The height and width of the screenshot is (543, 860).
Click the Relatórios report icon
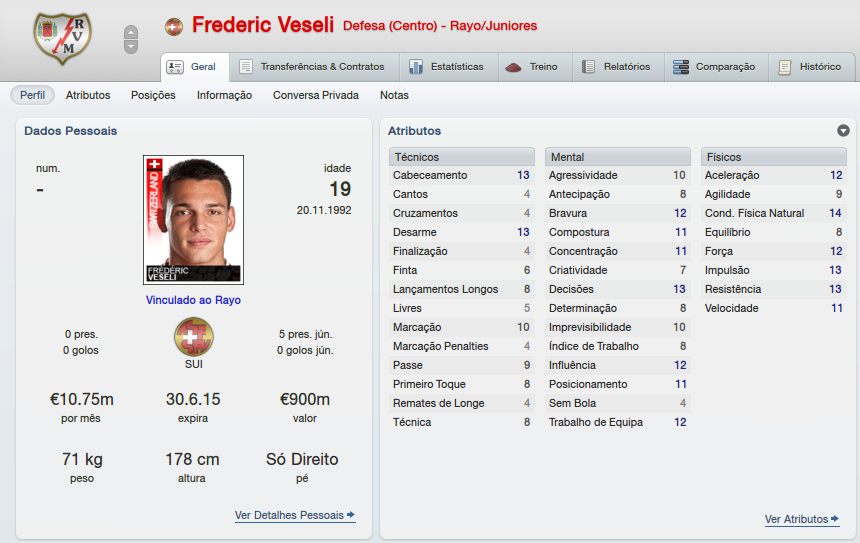(590, 67)
